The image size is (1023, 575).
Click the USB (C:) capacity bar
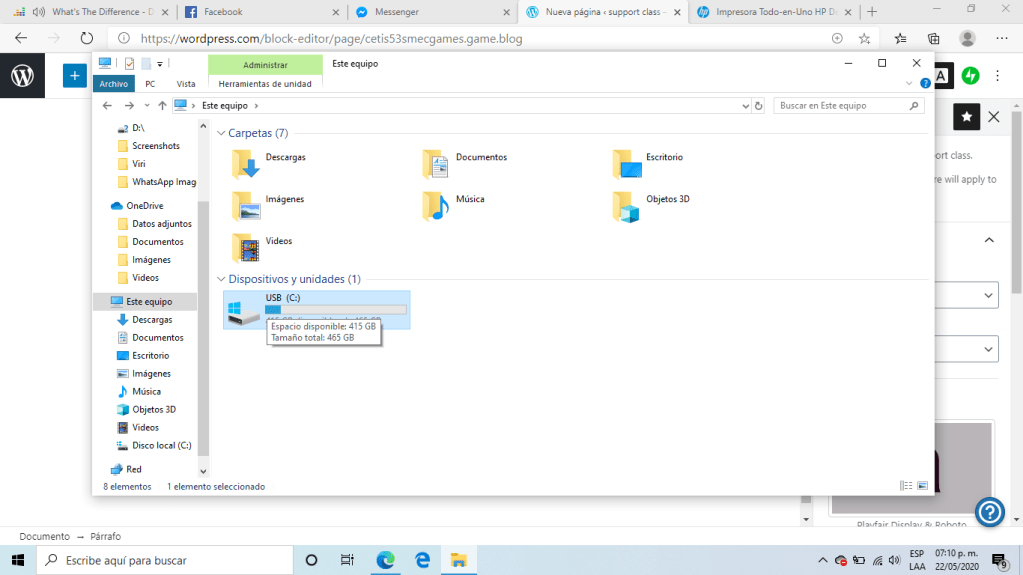(335, 310)
